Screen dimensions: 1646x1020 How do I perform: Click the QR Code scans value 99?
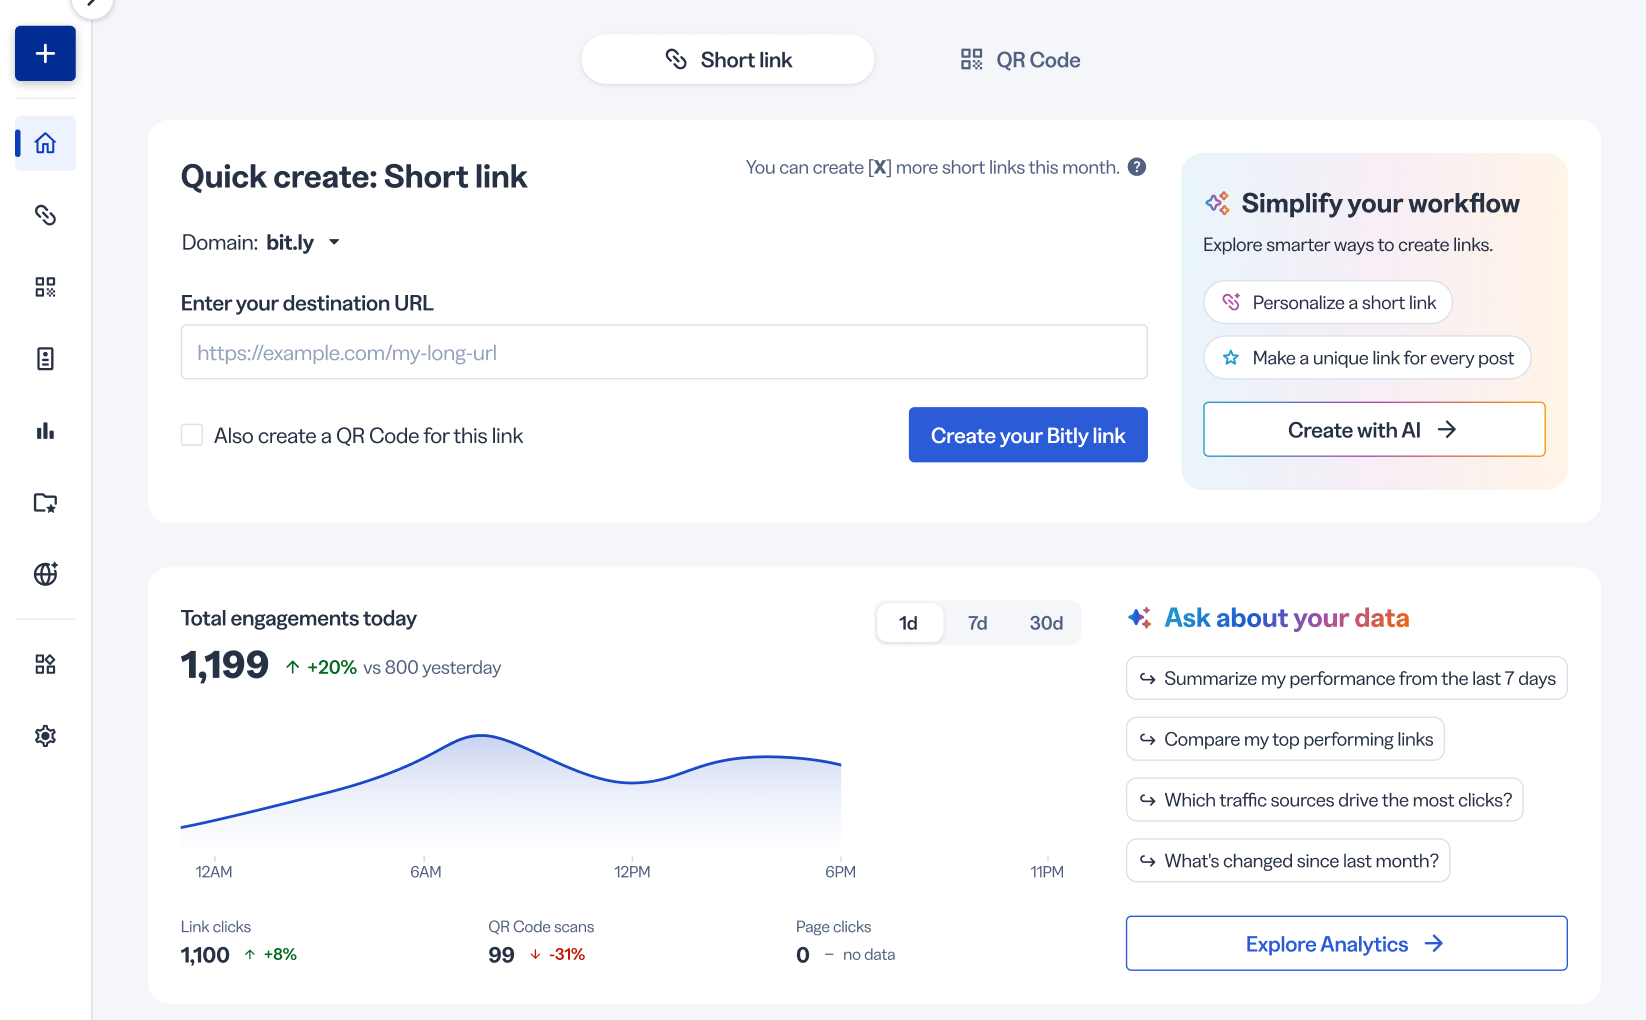501,955
